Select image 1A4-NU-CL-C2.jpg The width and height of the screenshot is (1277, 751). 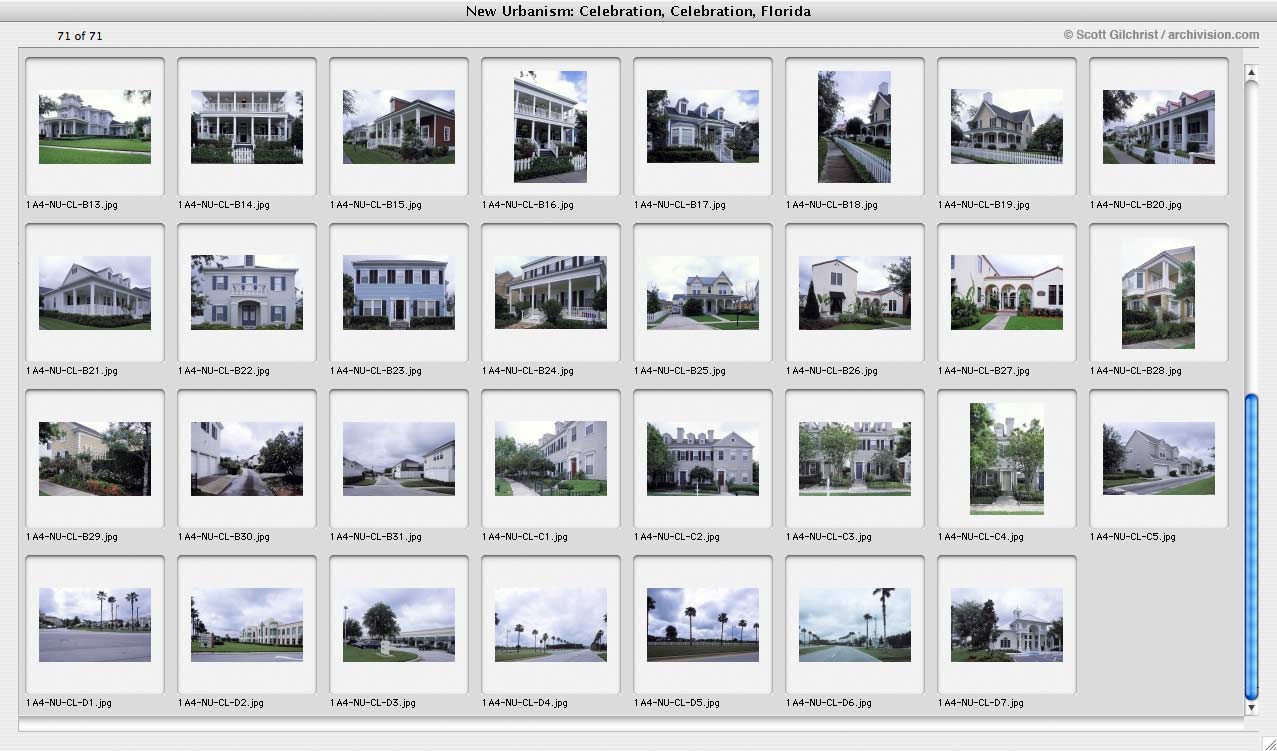[703, 459]
